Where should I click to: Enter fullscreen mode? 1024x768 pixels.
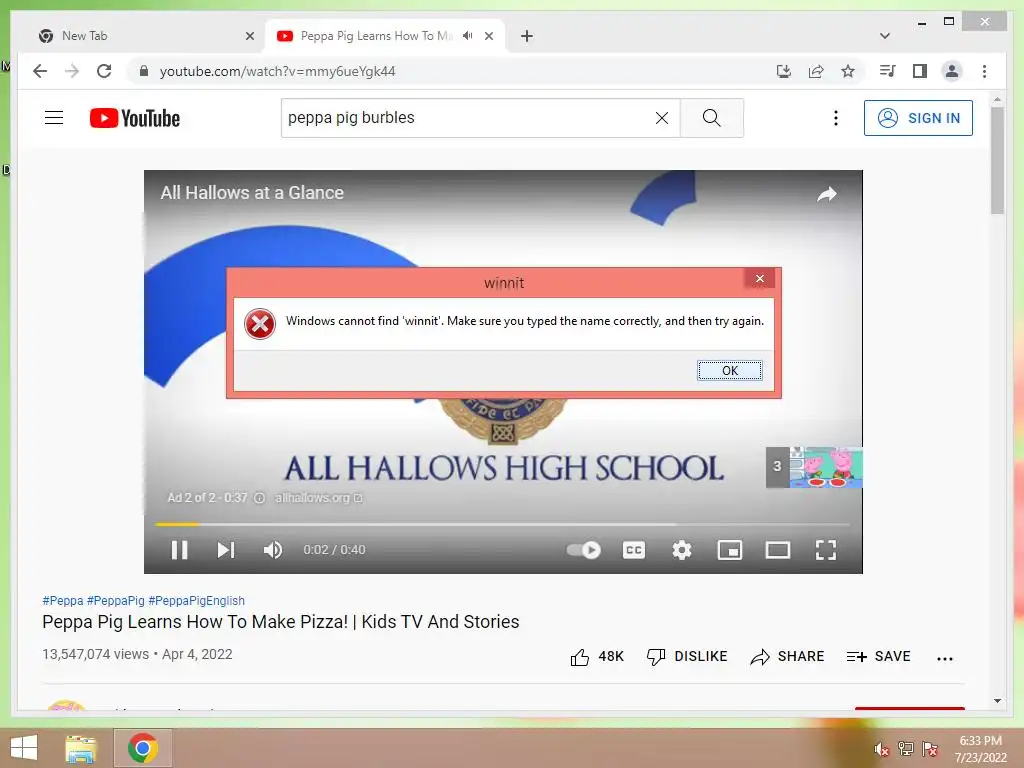(x=826, y=550)
